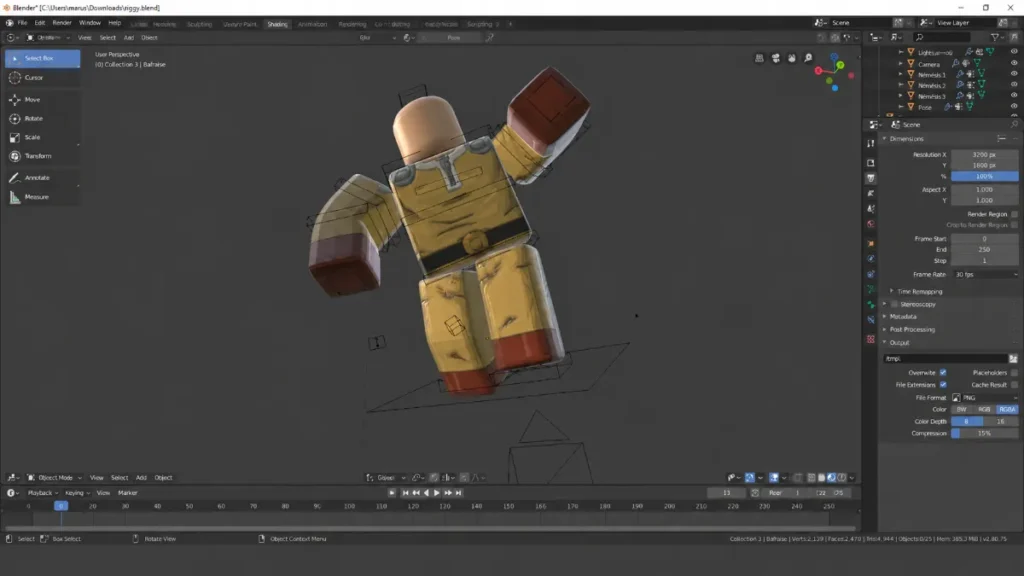The image size is (1024, 576).
Task: Click the Blender logo menu icon
Action: click(9, 23)
